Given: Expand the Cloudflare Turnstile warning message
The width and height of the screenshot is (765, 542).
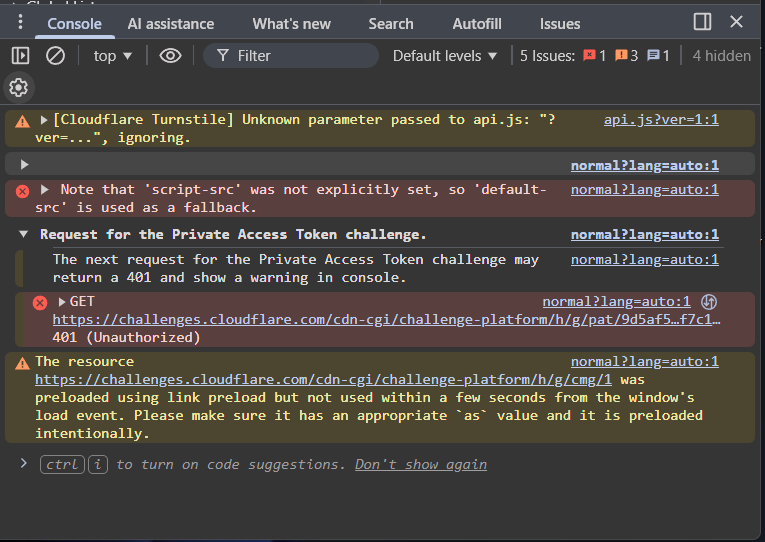Looking at the screenshot, I should (x=44, y=120).
